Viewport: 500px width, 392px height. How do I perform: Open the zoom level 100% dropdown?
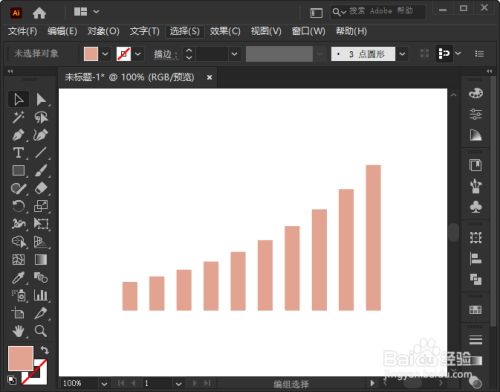pyautogui.click(x=104, y=384)
